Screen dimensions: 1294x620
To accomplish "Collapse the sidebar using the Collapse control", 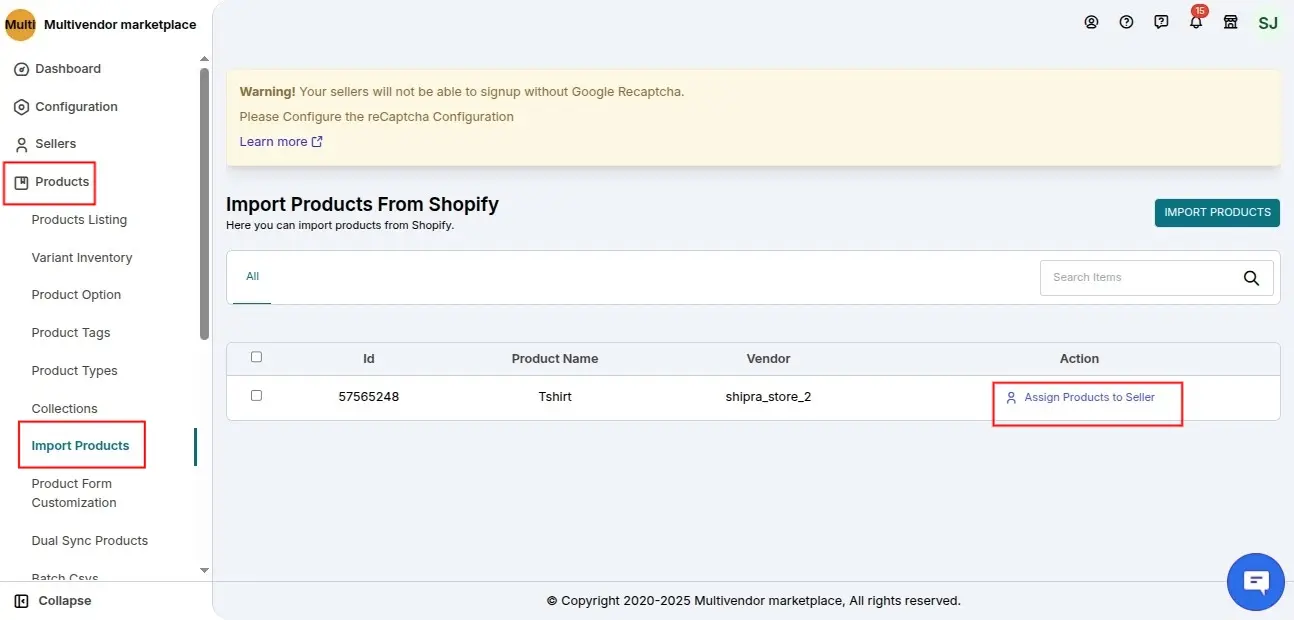I will click(x=56, y=600).
